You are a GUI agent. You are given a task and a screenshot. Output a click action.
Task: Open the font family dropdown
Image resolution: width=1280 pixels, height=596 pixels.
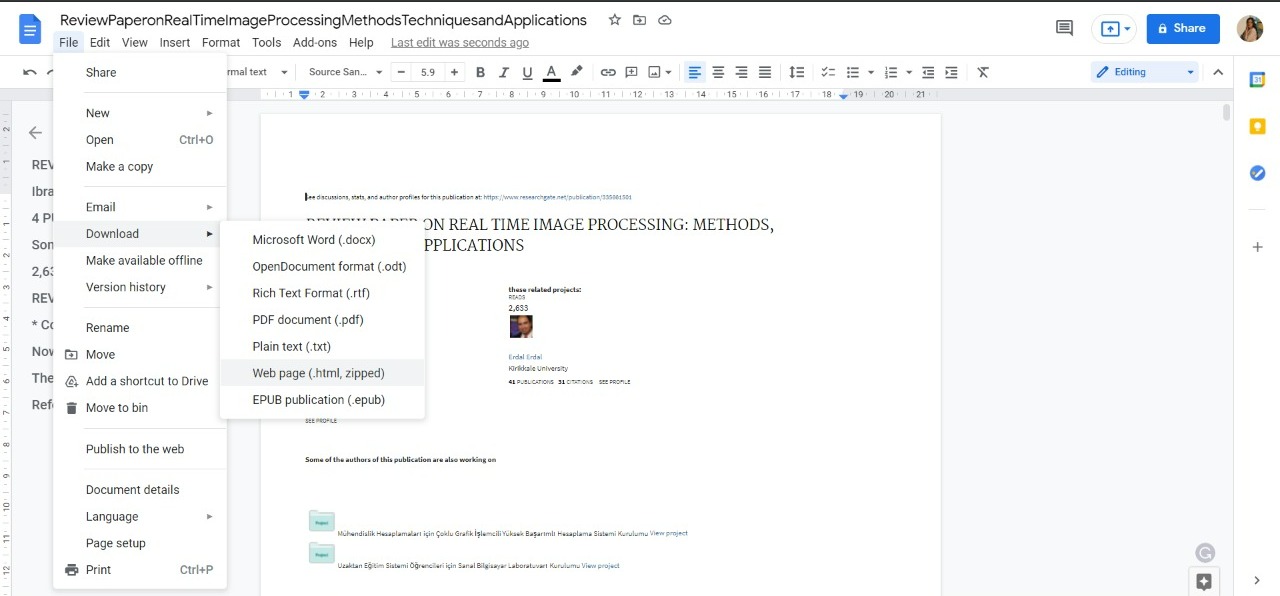tap(345, 72)
